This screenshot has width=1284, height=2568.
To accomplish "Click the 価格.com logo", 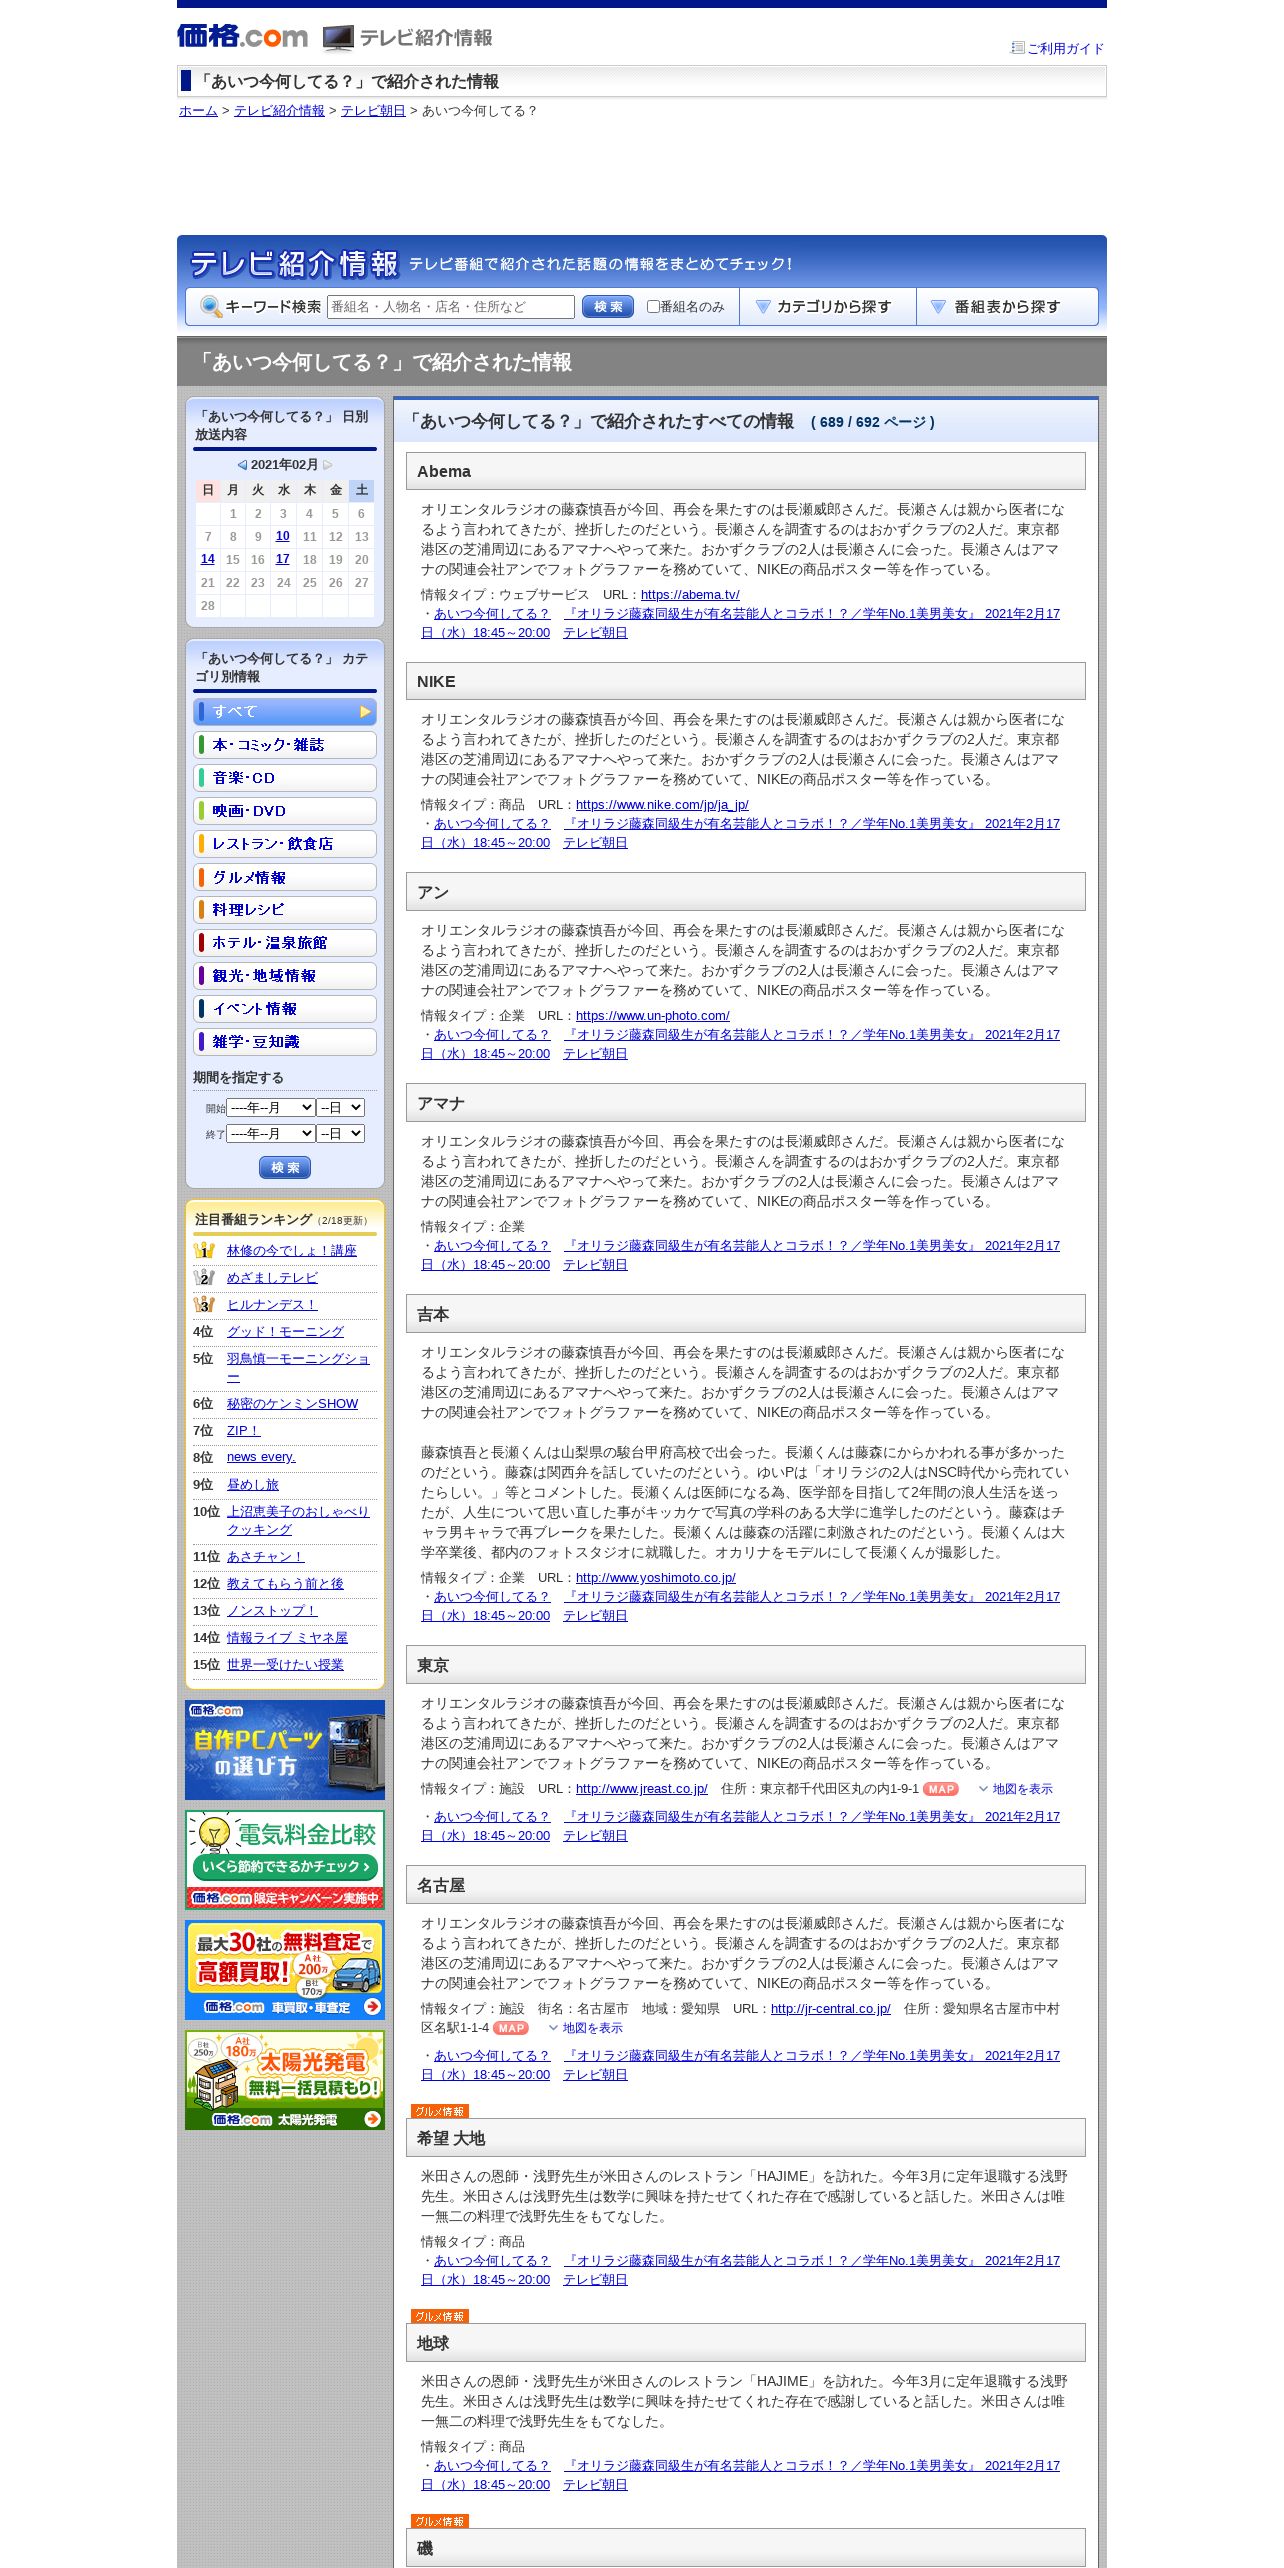I will click(242, 37).
